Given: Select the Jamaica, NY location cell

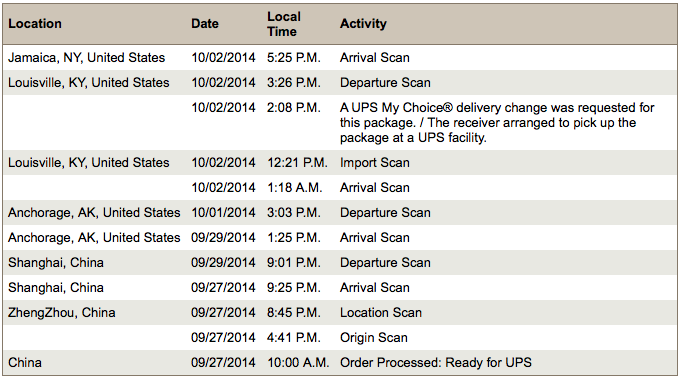Looking at the screenshot, I should tap(86, 57).
